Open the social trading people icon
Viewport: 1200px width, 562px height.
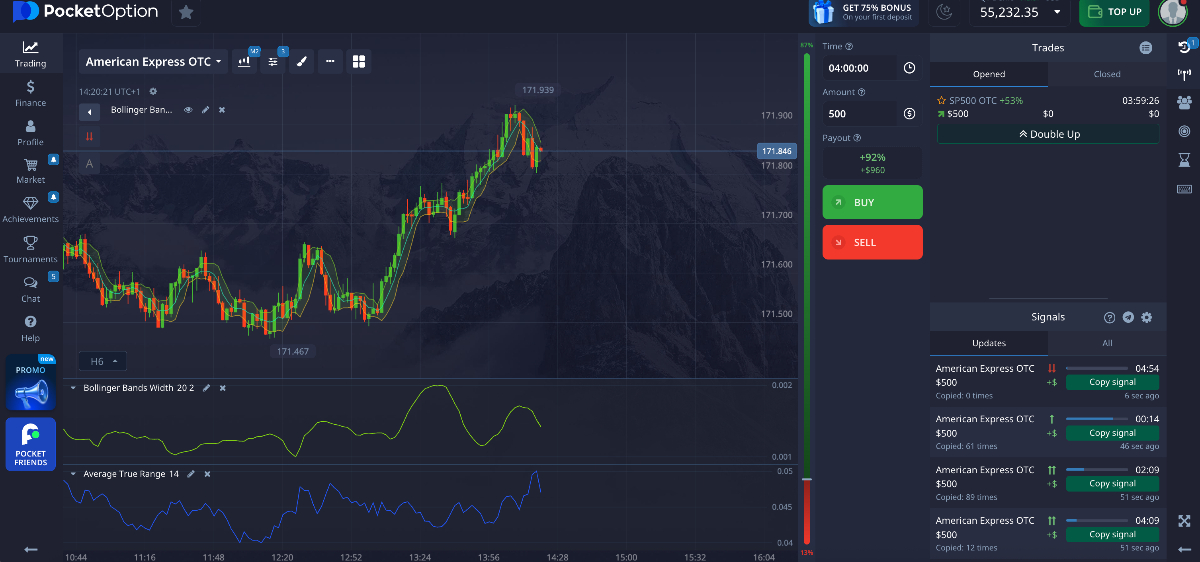1185,102
